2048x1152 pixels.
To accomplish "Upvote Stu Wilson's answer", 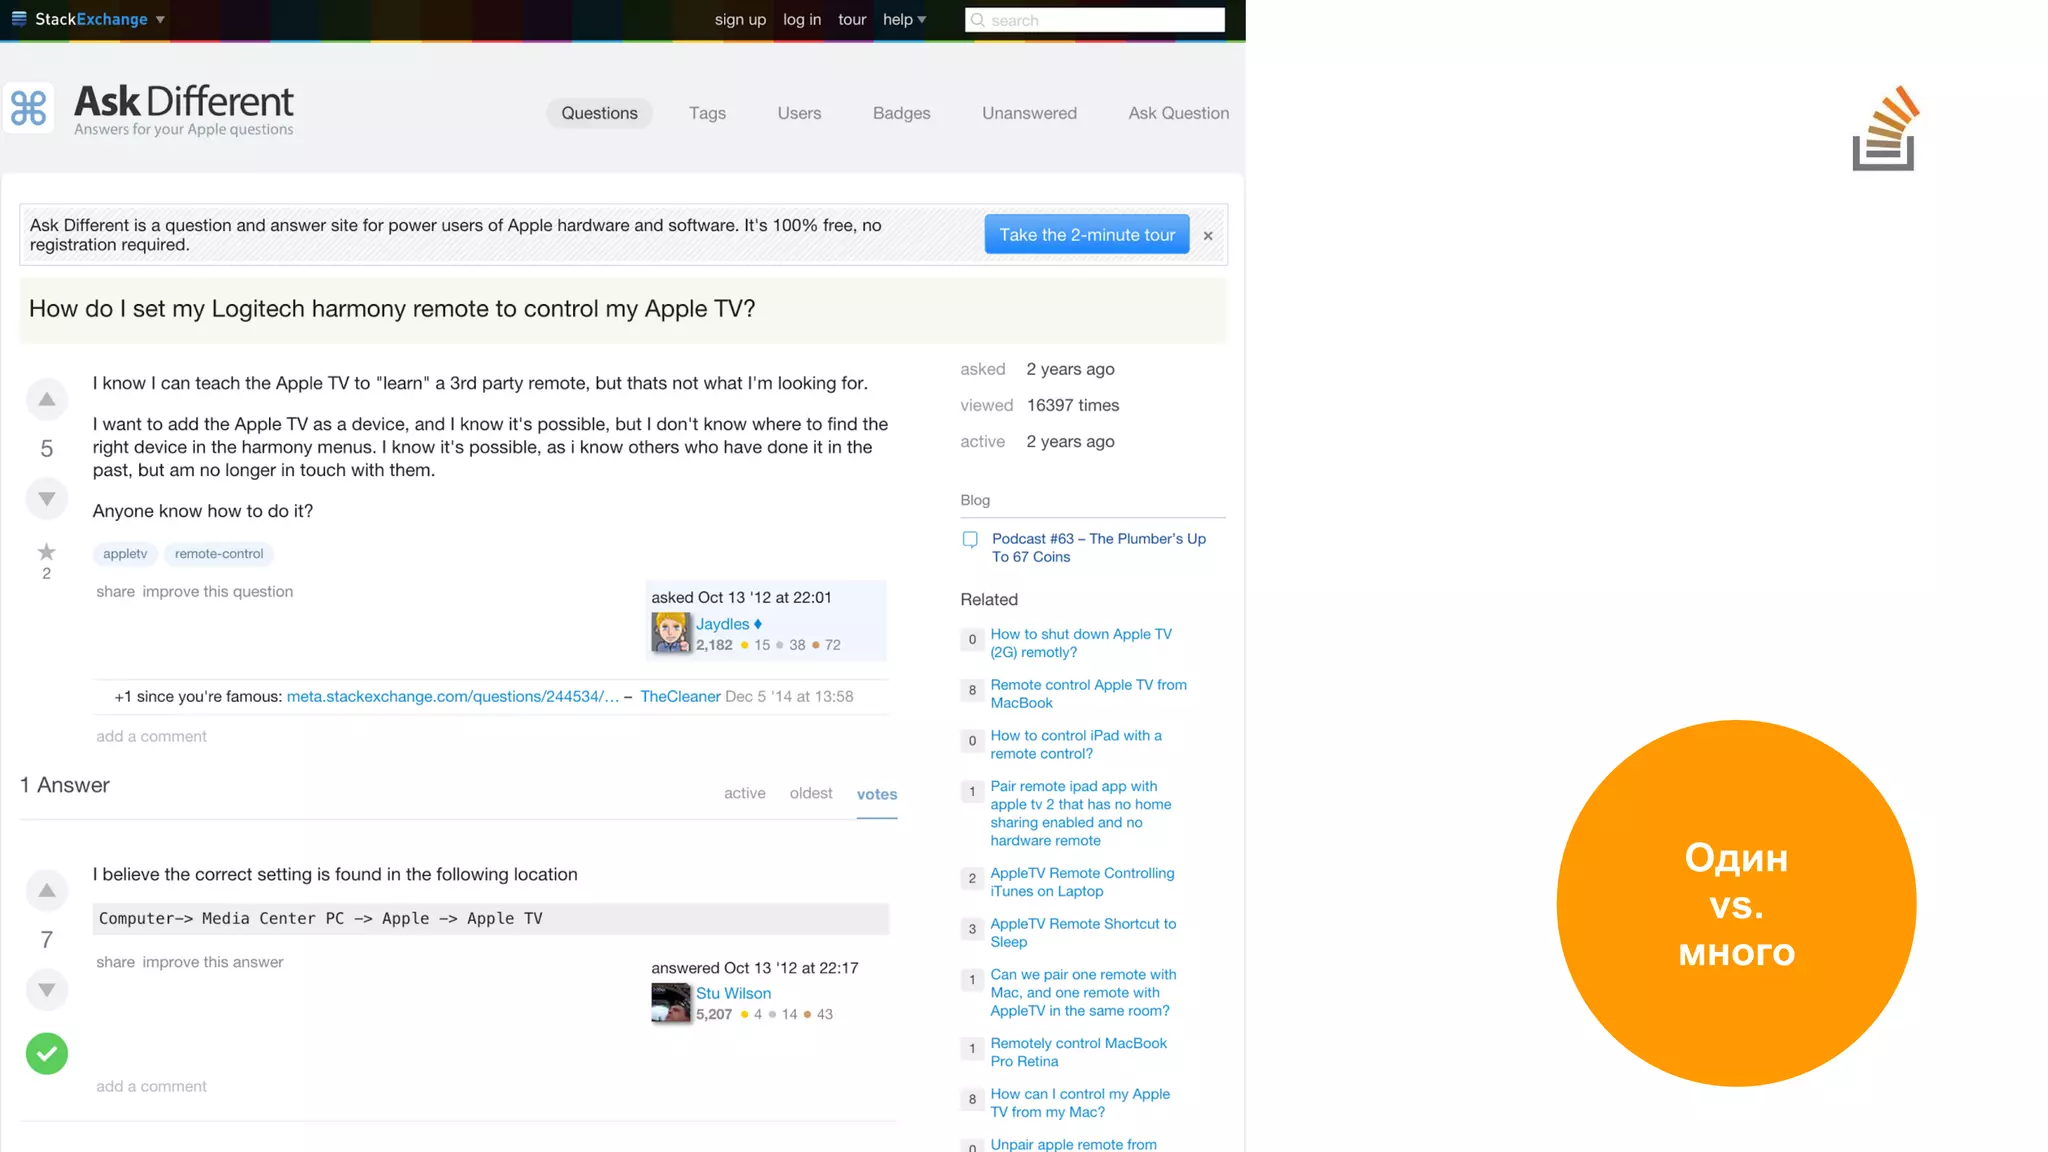I will pos(46,891).
